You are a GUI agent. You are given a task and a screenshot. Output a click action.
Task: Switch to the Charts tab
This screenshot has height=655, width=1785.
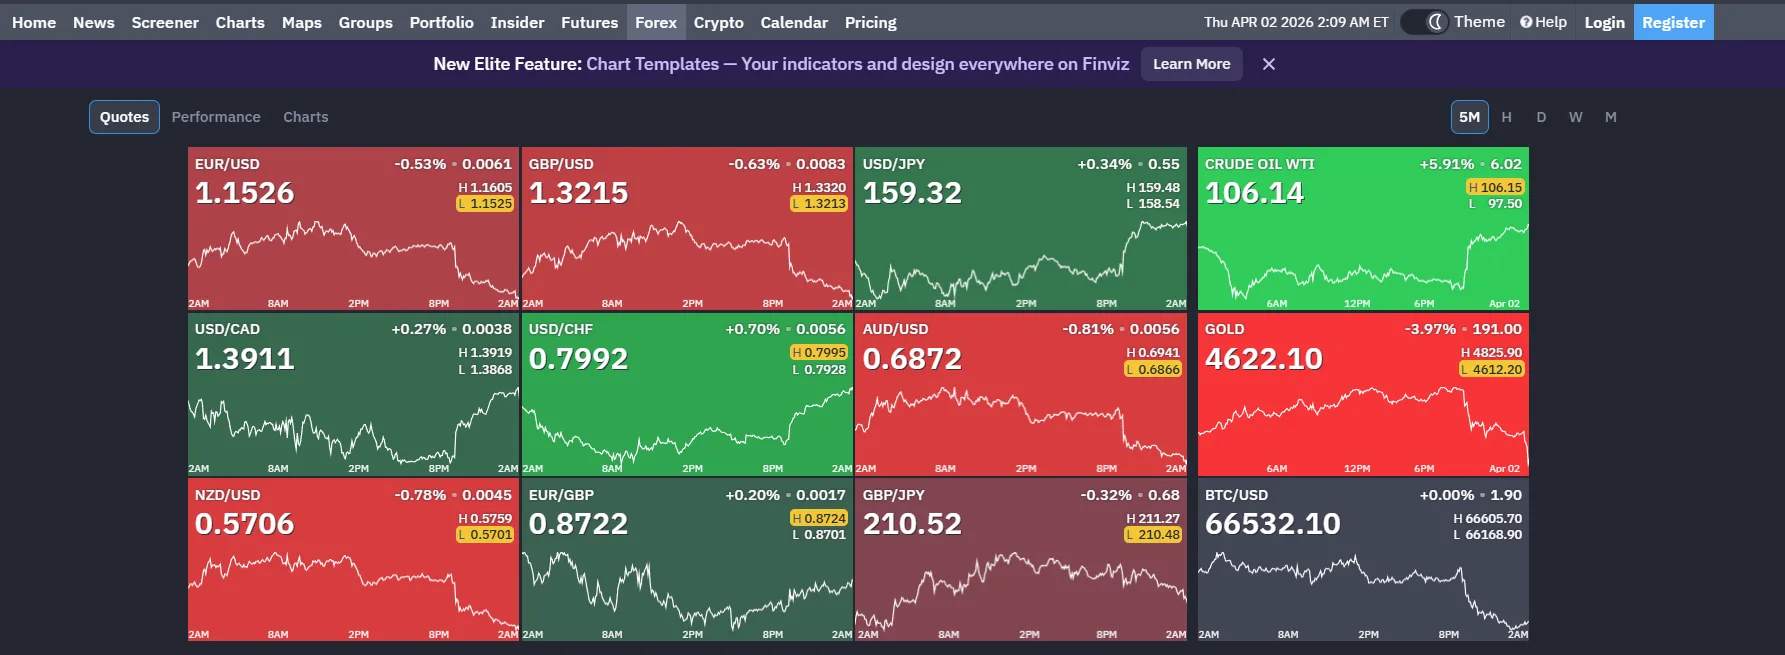point(305,117)
